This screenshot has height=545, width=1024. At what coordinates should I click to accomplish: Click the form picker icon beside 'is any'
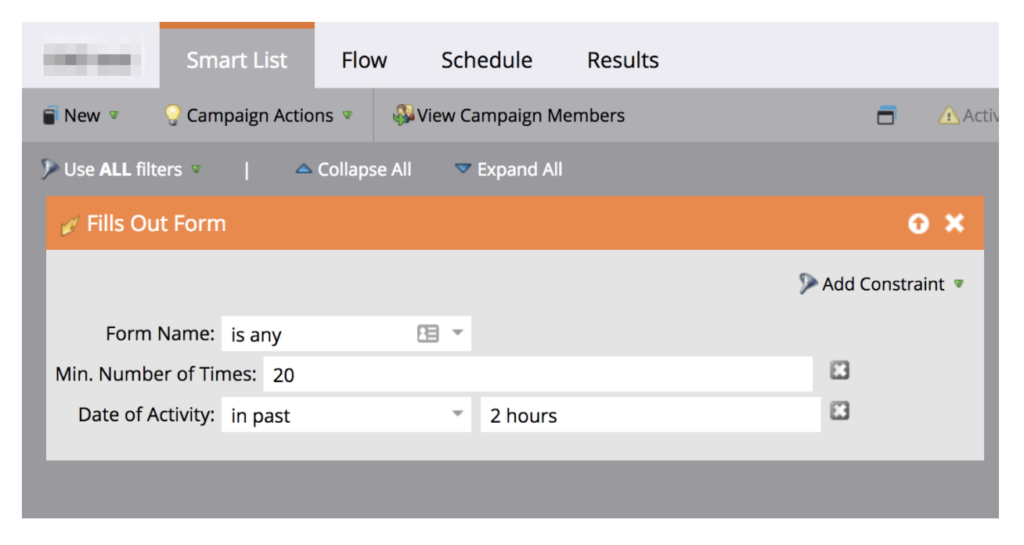[428, 334]
